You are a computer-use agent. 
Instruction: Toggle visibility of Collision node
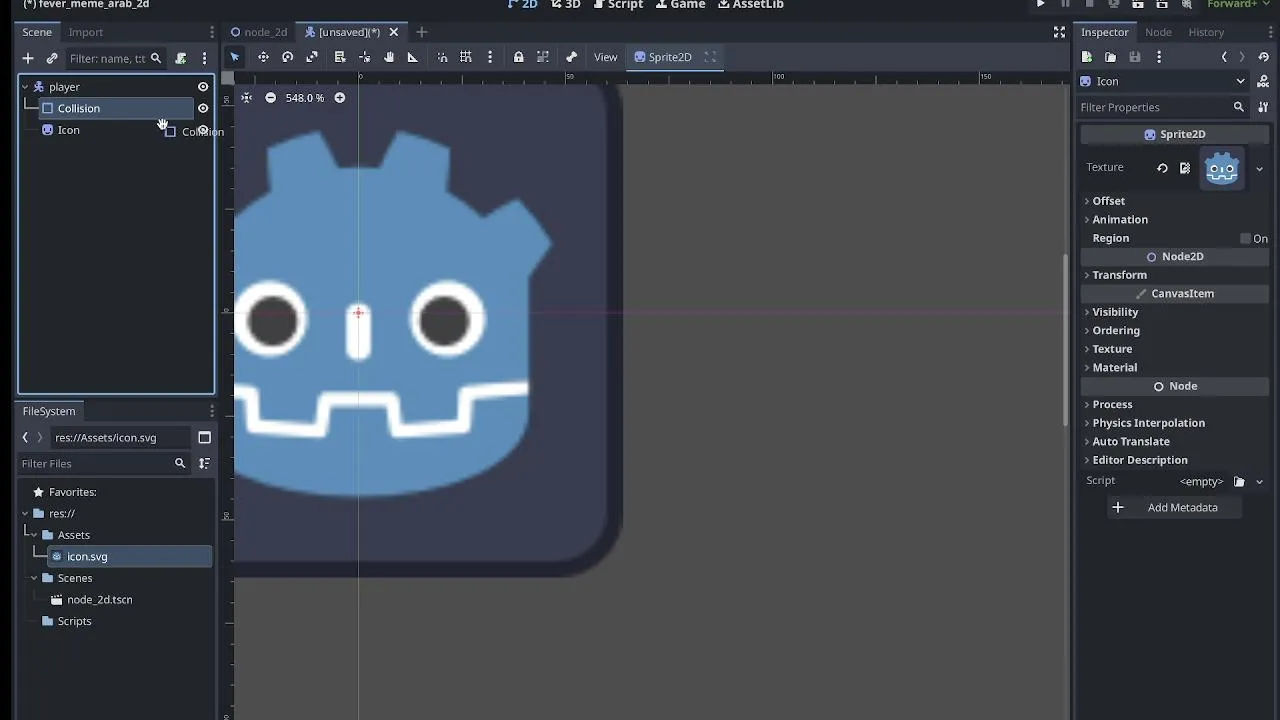tap(203, 108)
